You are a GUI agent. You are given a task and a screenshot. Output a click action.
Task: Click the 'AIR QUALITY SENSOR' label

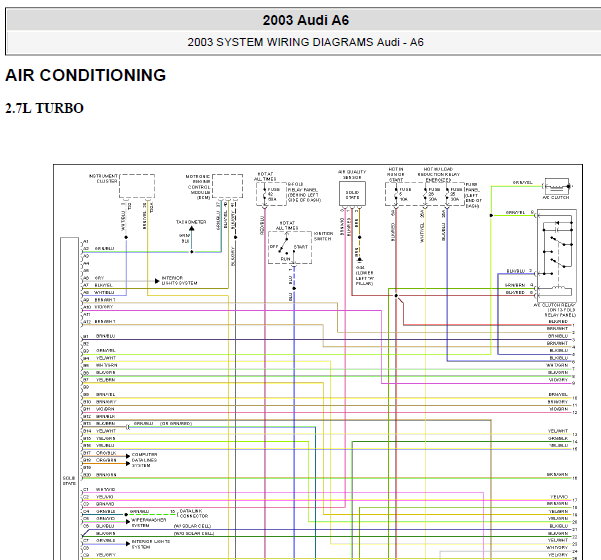click(352, 175)
